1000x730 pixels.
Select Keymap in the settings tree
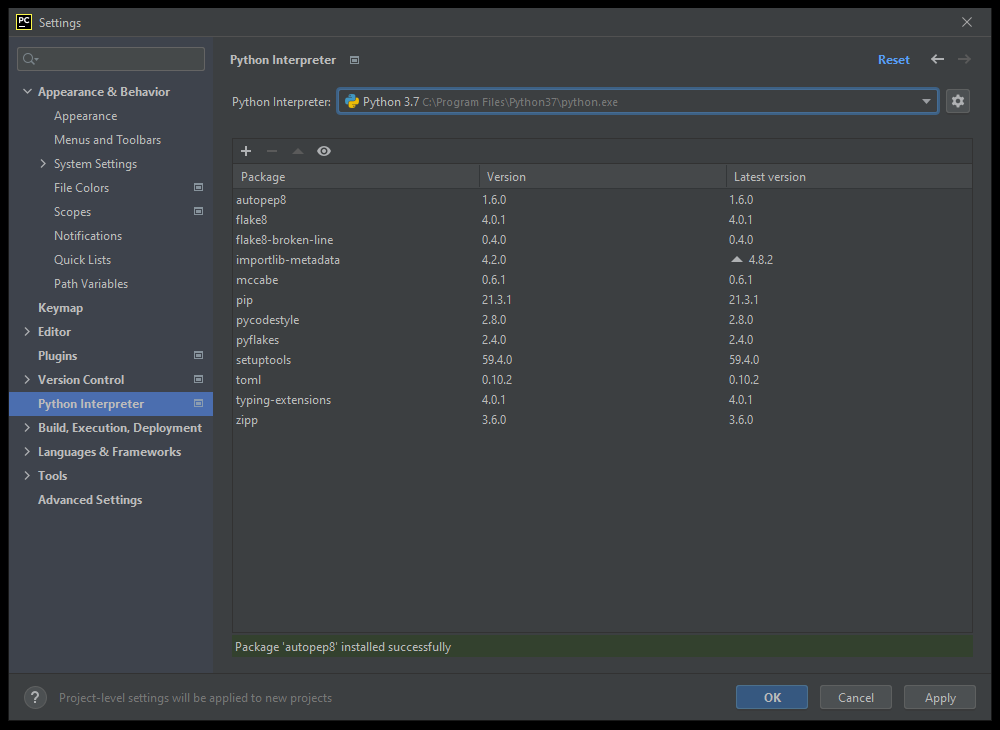60,308
